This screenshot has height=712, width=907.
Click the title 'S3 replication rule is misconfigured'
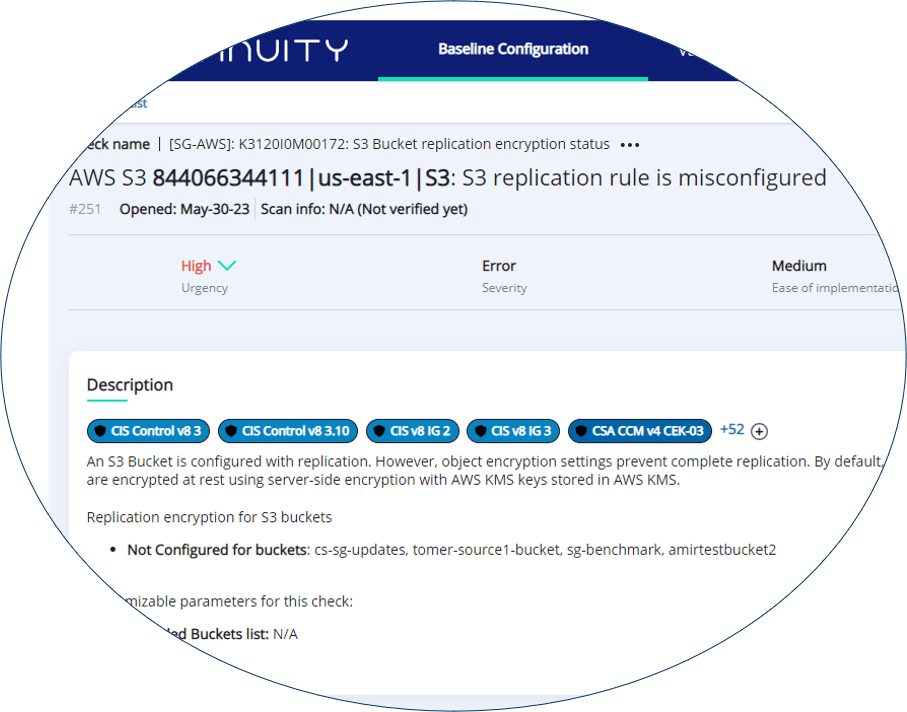644,178
